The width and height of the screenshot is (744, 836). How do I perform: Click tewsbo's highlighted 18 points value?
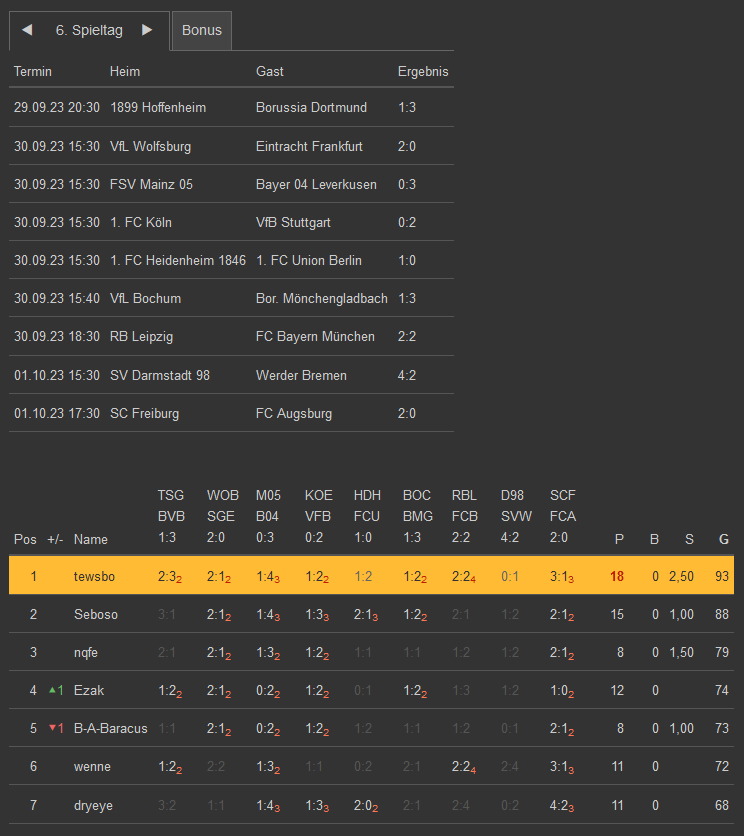click(x=618, y=576)
